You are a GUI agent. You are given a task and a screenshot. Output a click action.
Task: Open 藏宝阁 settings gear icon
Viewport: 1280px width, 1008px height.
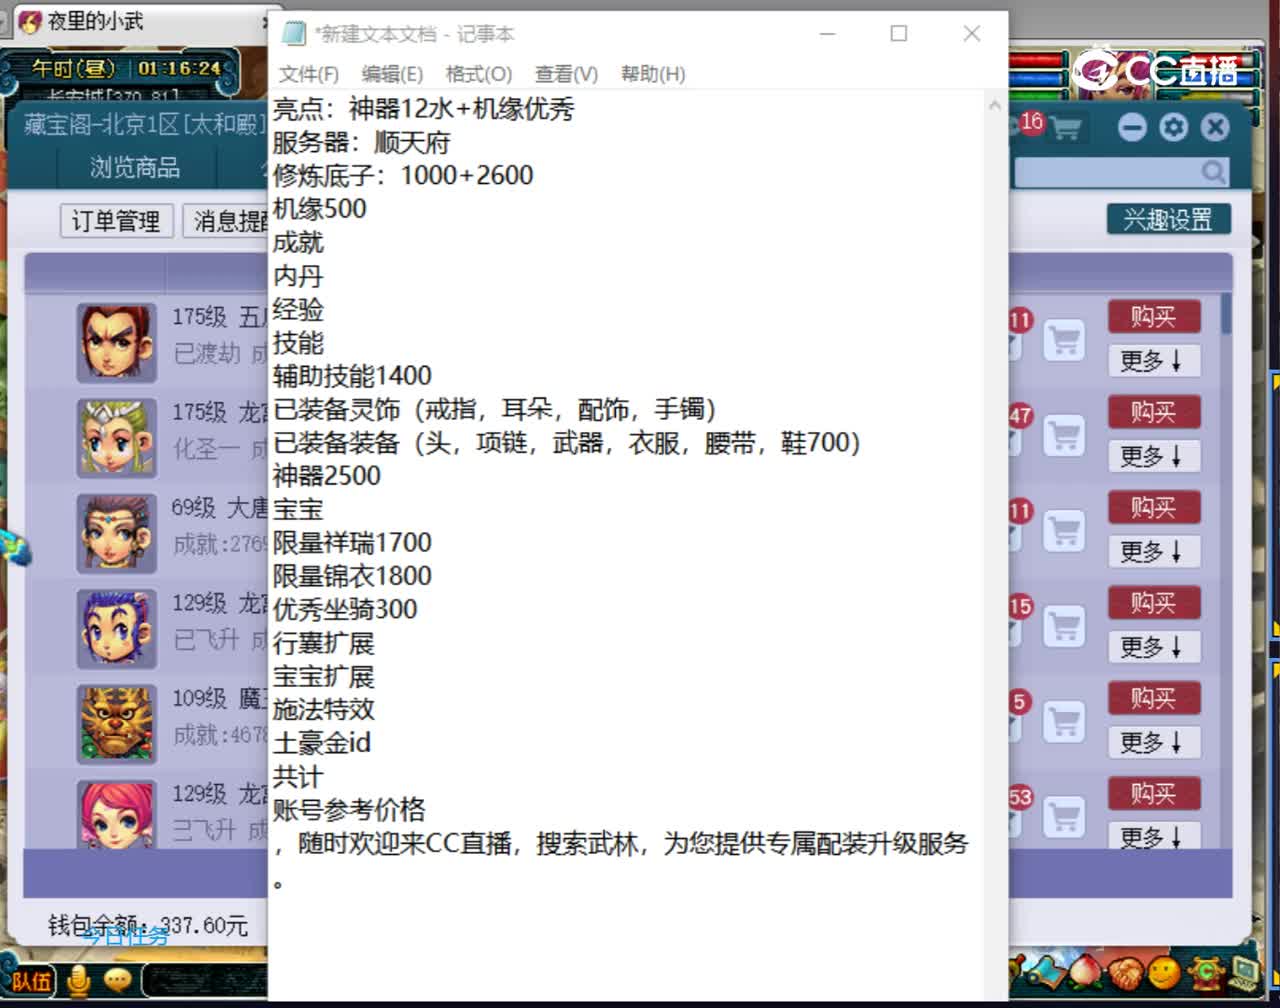[x=1174, y=127]
